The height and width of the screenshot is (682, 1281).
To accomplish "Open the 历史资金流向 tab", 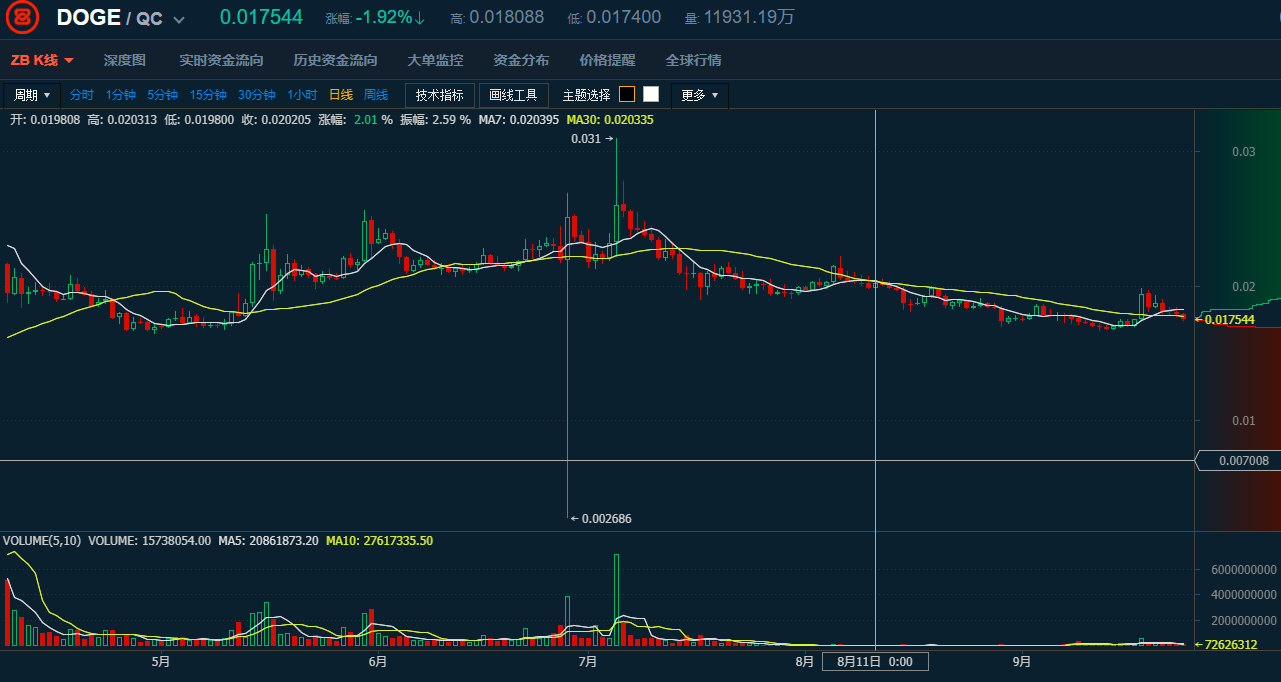I will click(335, 60).
